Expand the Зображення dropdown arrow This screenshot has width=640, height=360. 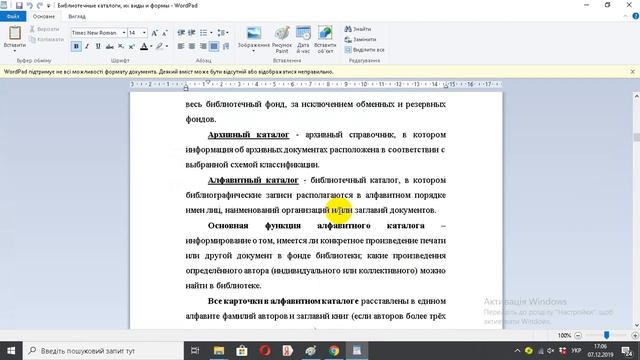point(253,51)
